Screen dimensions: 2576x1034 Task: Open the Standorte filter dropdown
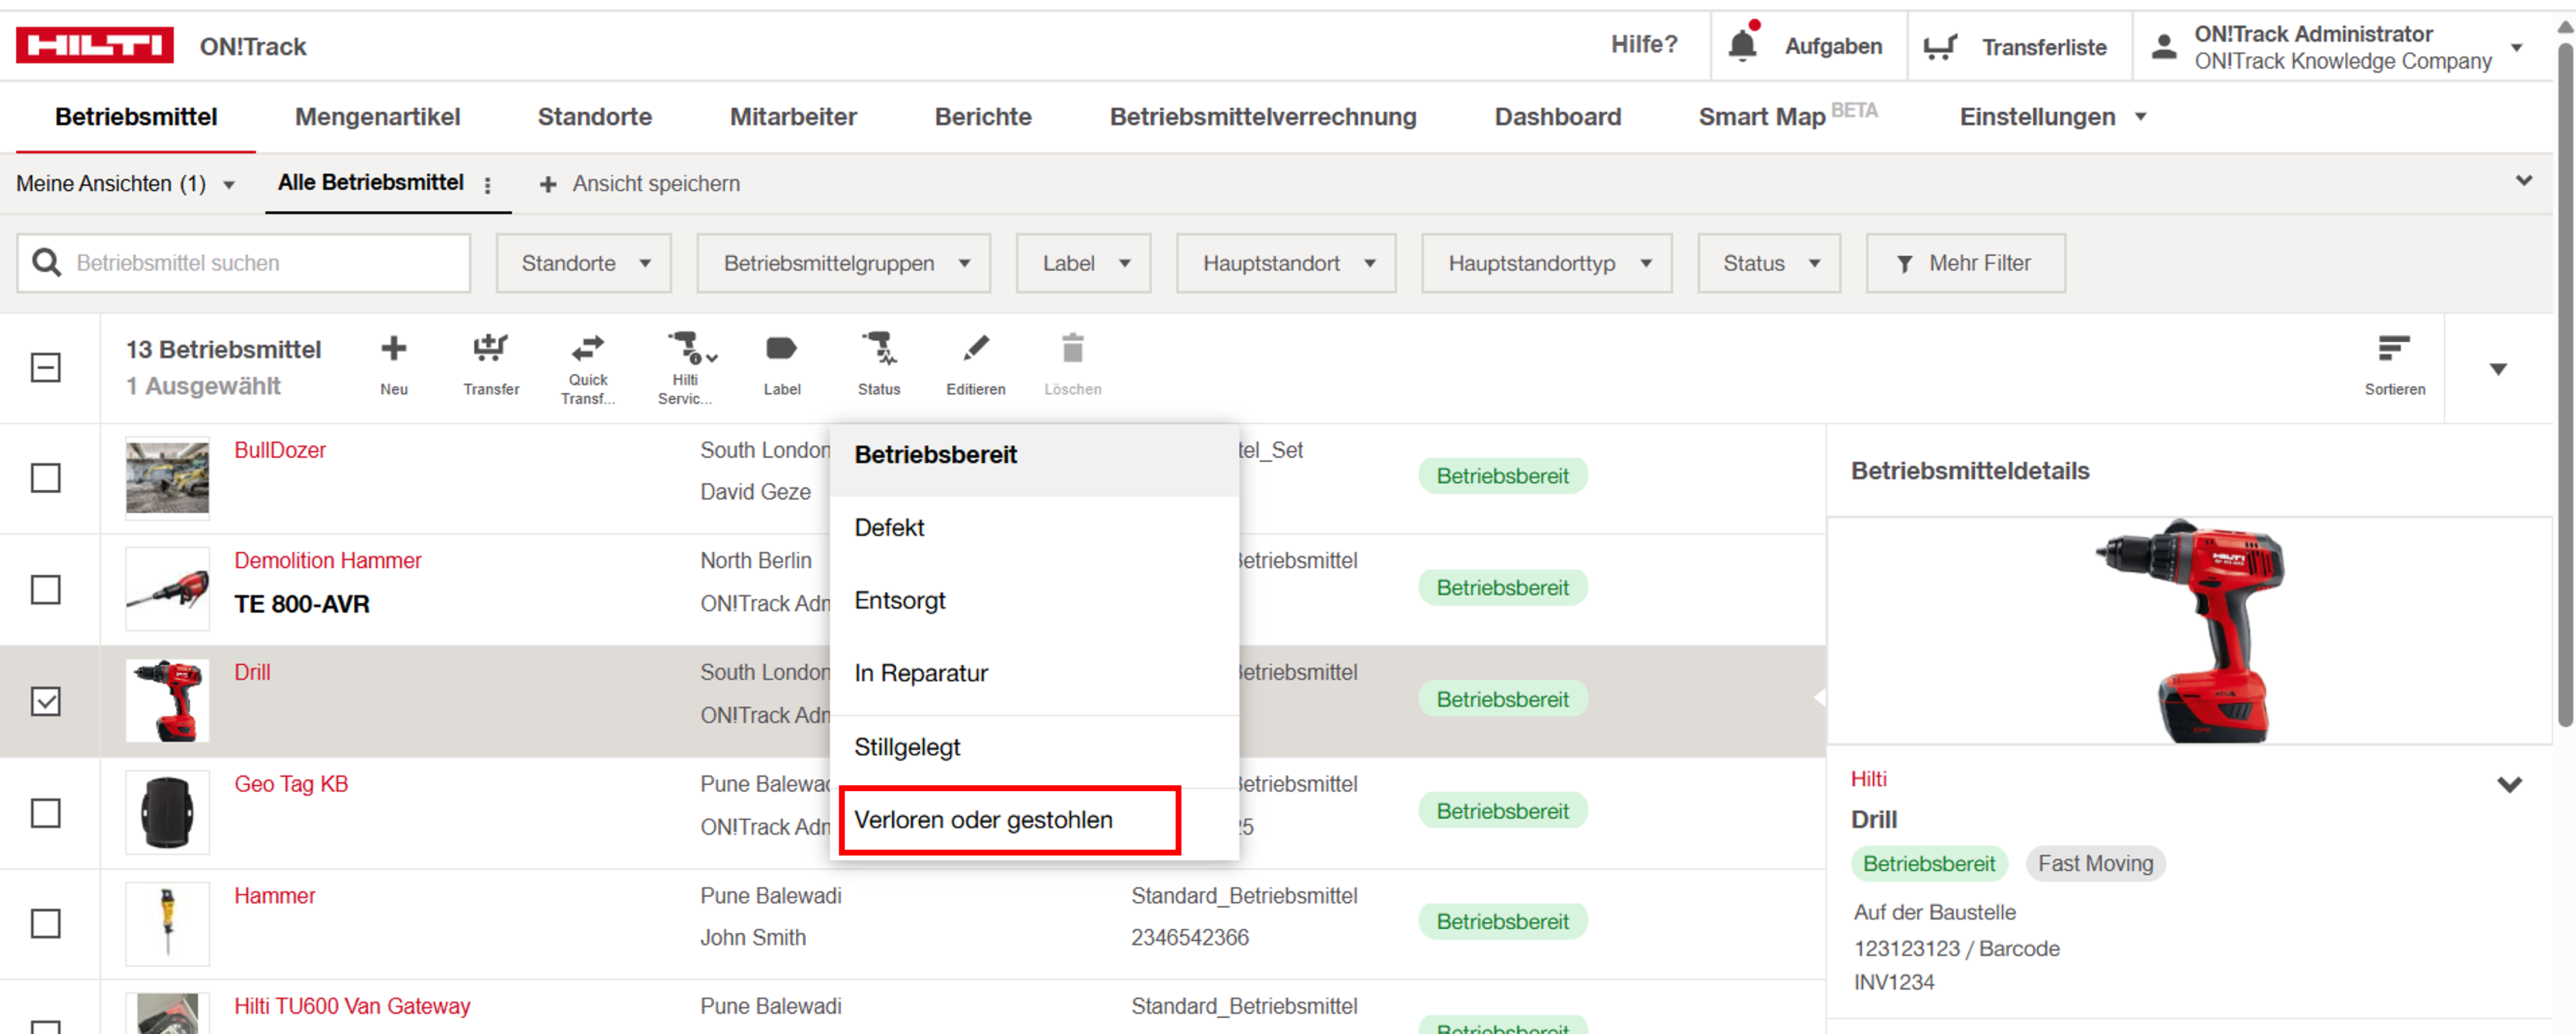coord(583,263)
